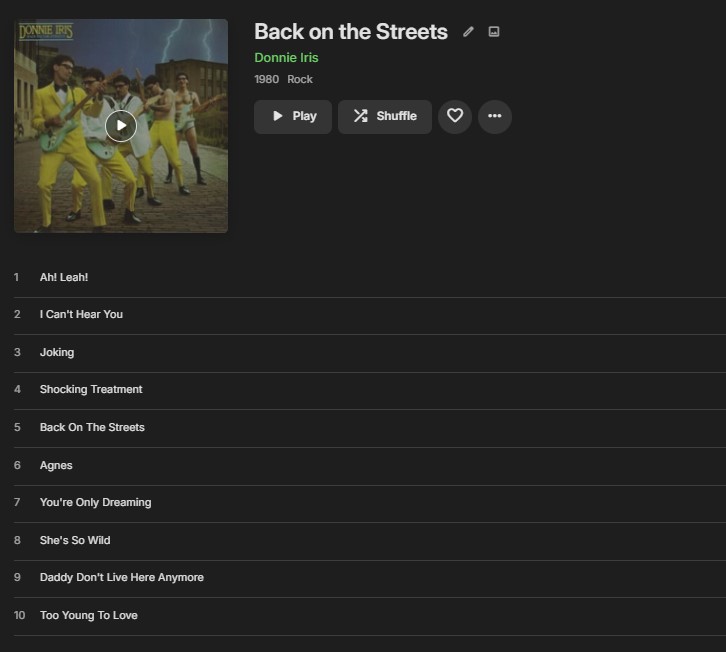Screen dimensions: 726x652
Task: Select track six "Agnes"
Action: pyautogui.click(x=56, y=465)
